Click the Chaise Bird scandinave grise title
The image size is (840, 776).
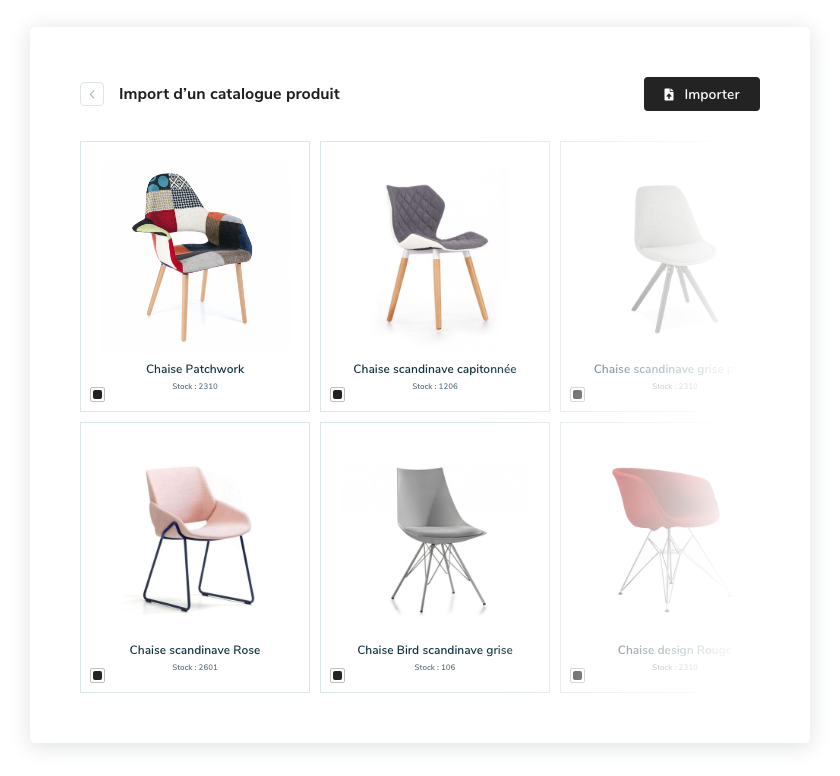point(434,650)
